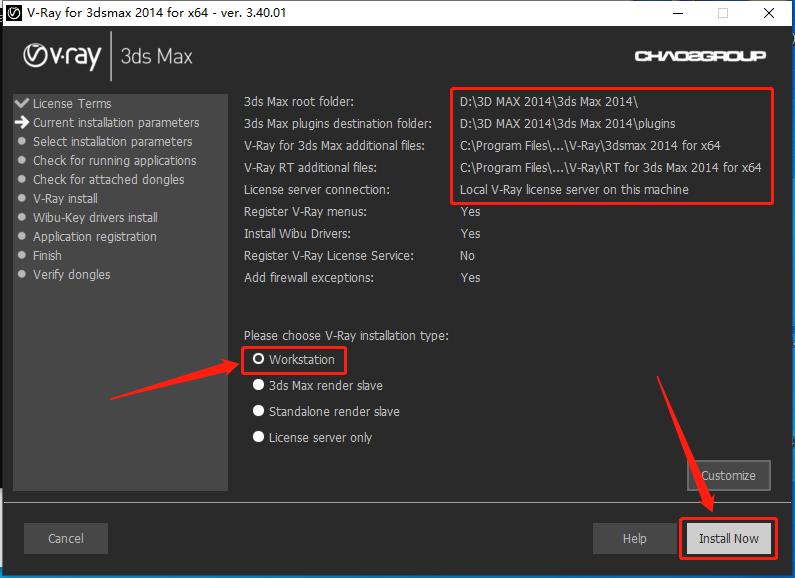
Task: Open the Customize settings
Action: (x=728, y=475)
